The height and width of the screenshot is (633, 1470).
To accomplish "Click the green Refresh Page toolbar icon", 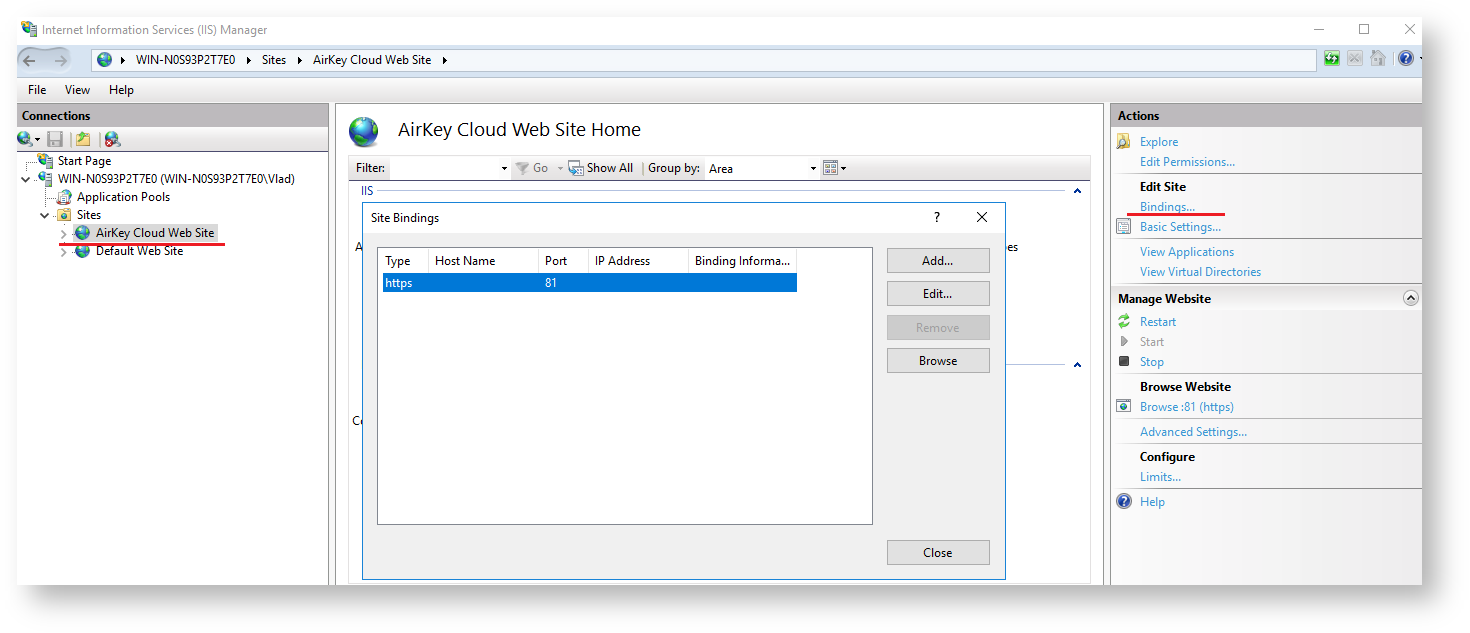I will 1332,59.
